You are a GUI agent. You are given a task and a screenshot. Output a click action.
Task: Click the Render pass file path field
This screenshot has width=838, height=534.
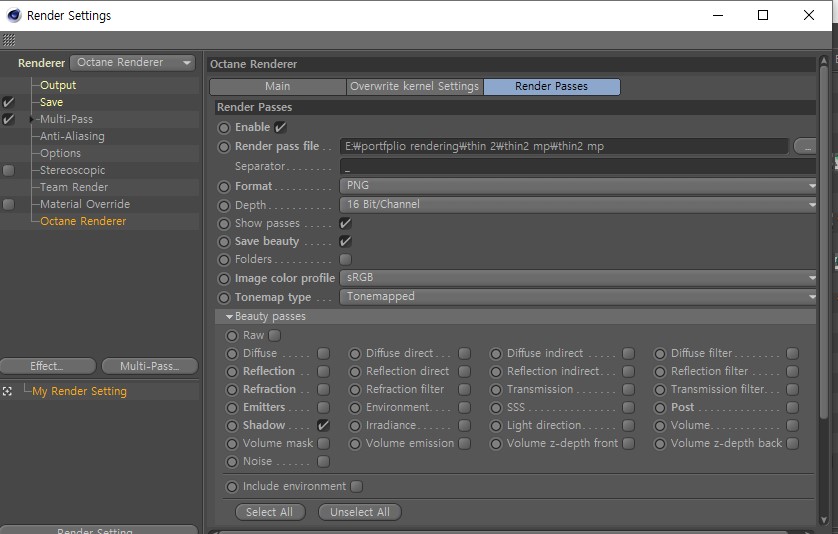tap(564, 146)
